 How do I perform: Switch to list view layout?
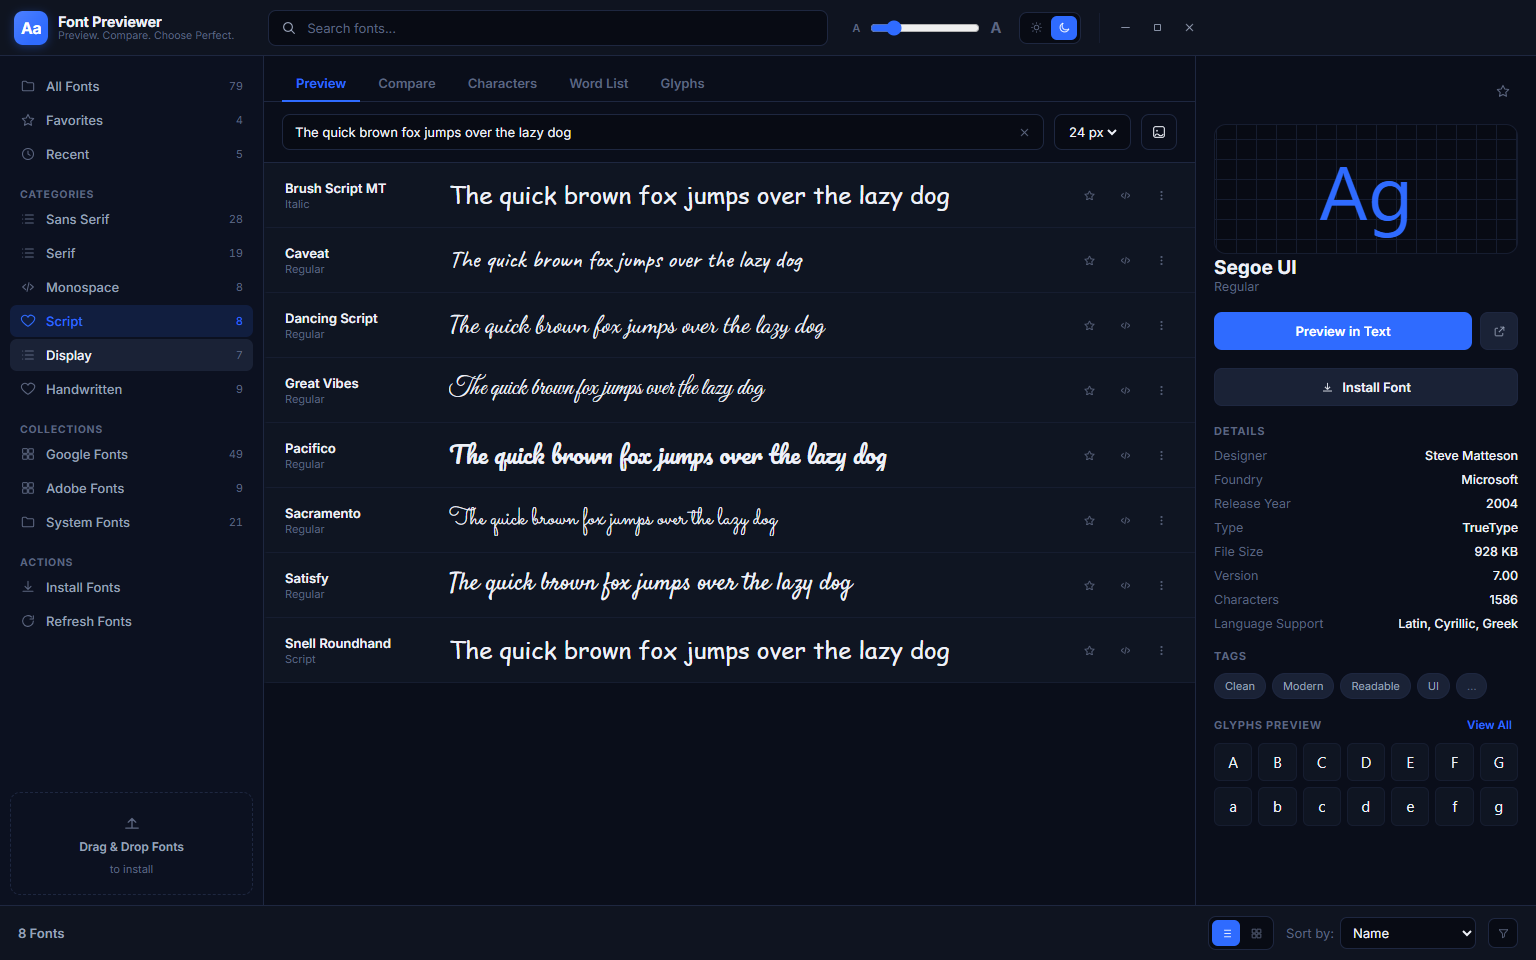point(1226,933)
